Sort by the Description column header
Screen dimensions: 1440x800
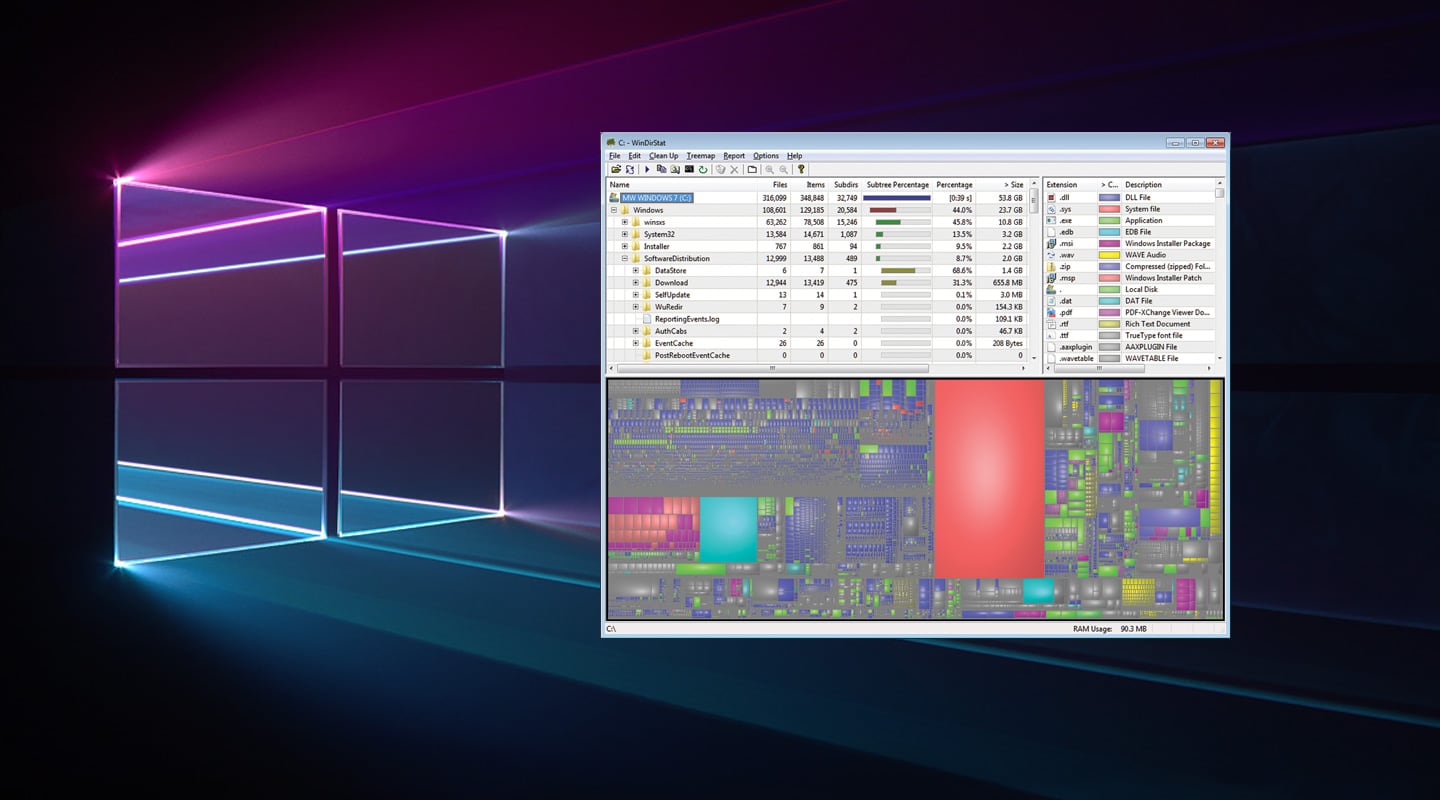tap(1168, 185)
